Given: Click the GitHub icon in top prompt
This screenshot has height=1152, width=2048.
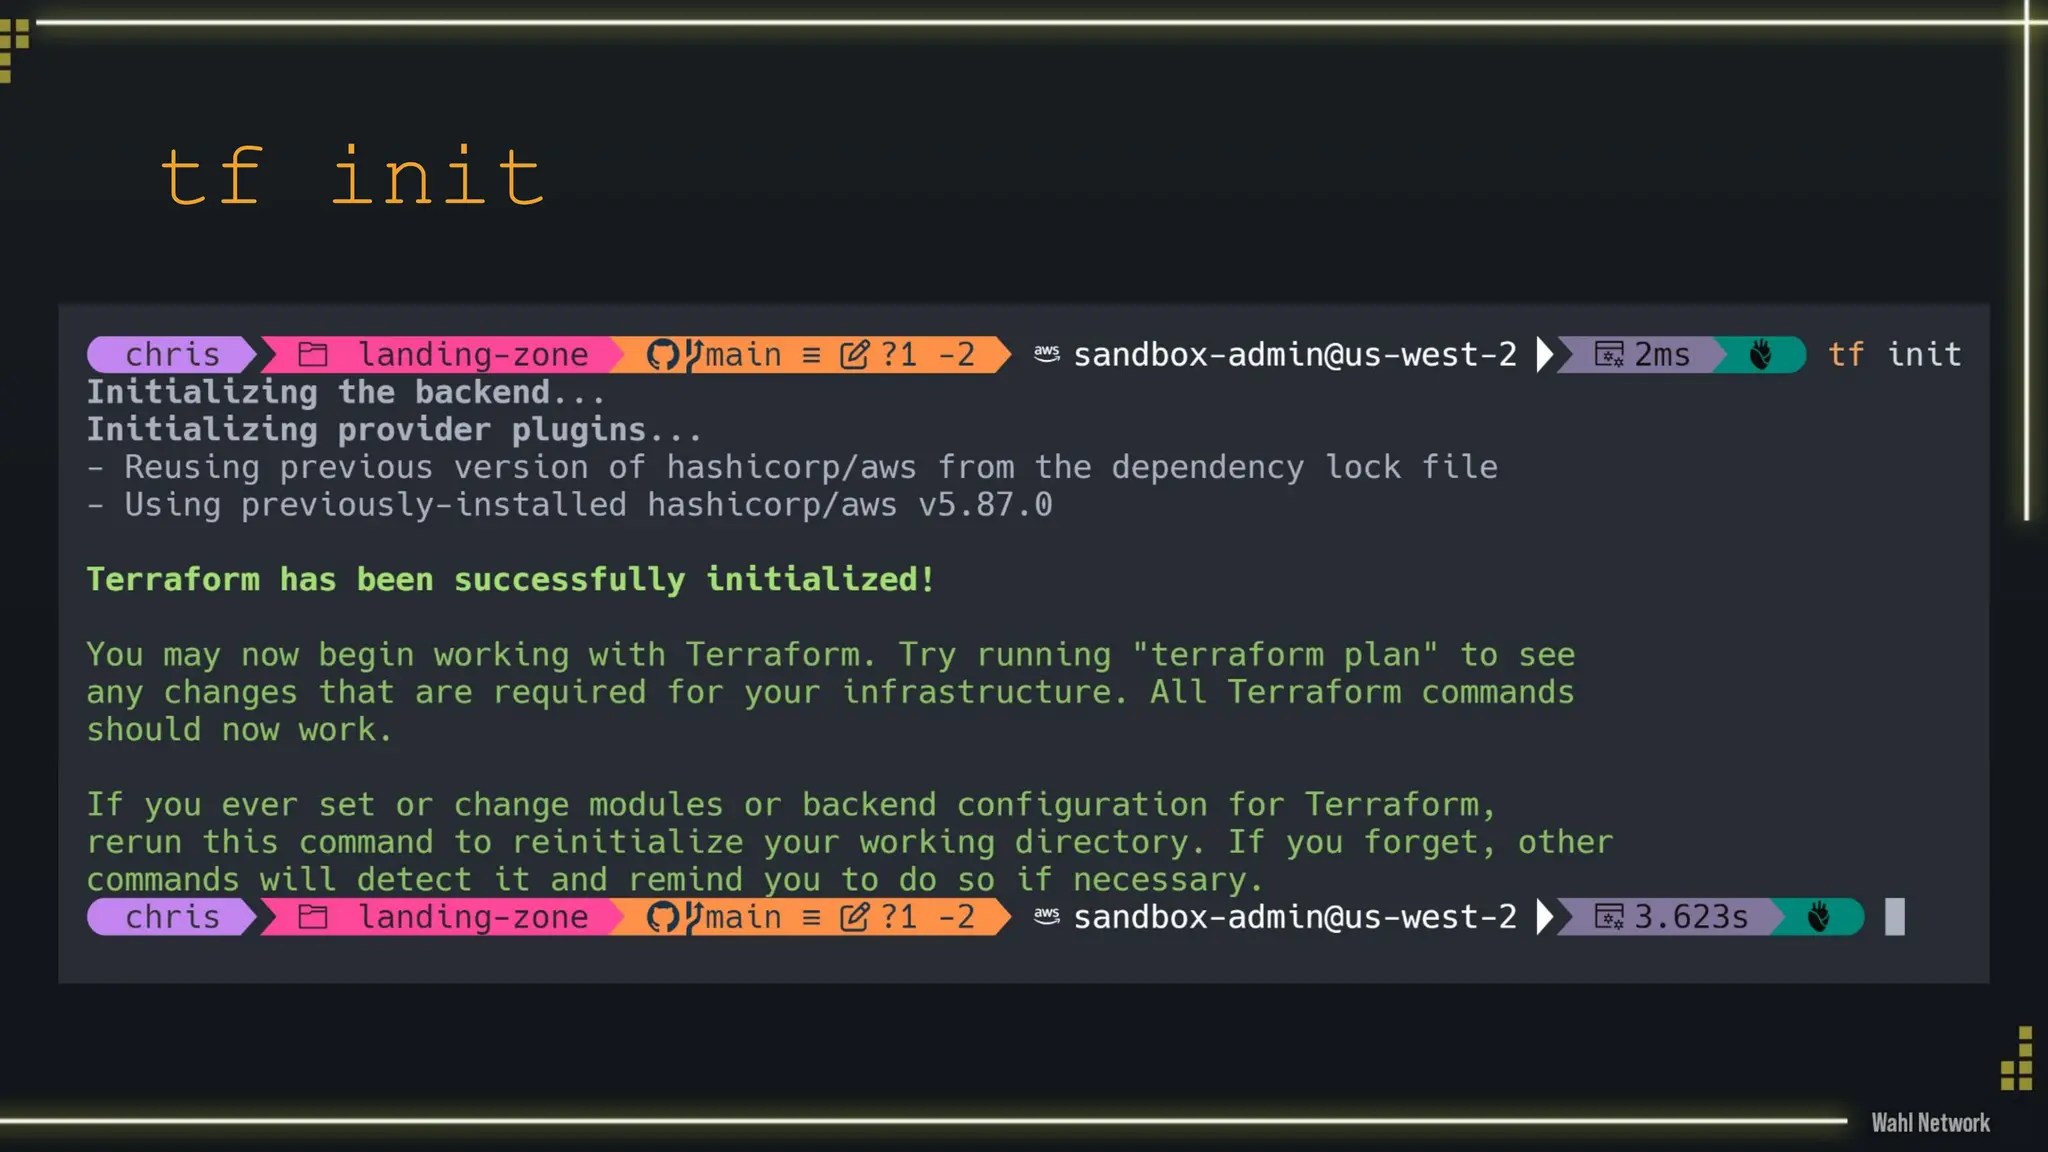Looking at the screenshot, I should 662,354.
